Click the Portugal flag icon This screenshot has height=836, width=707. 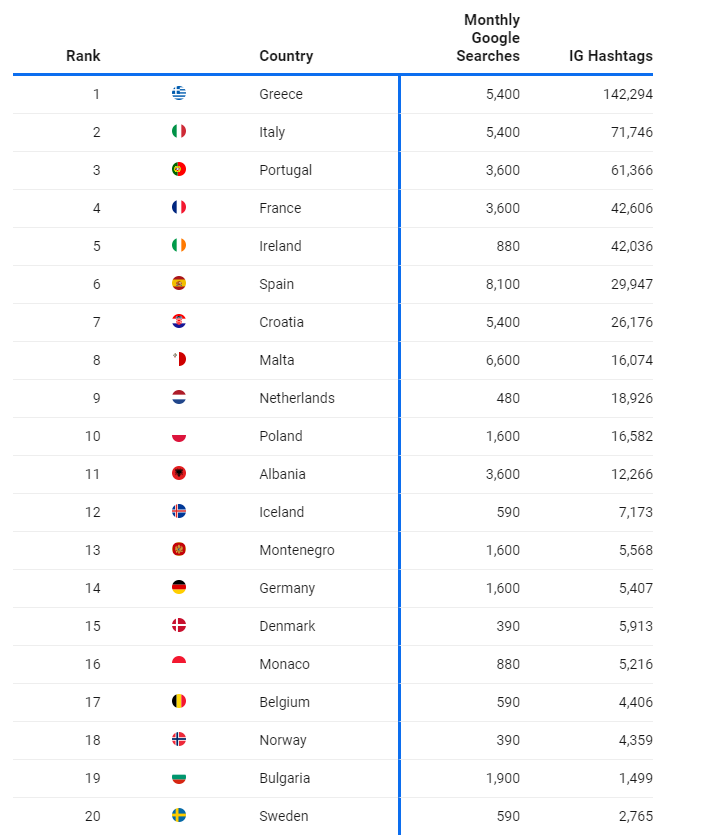pos(179,169)
